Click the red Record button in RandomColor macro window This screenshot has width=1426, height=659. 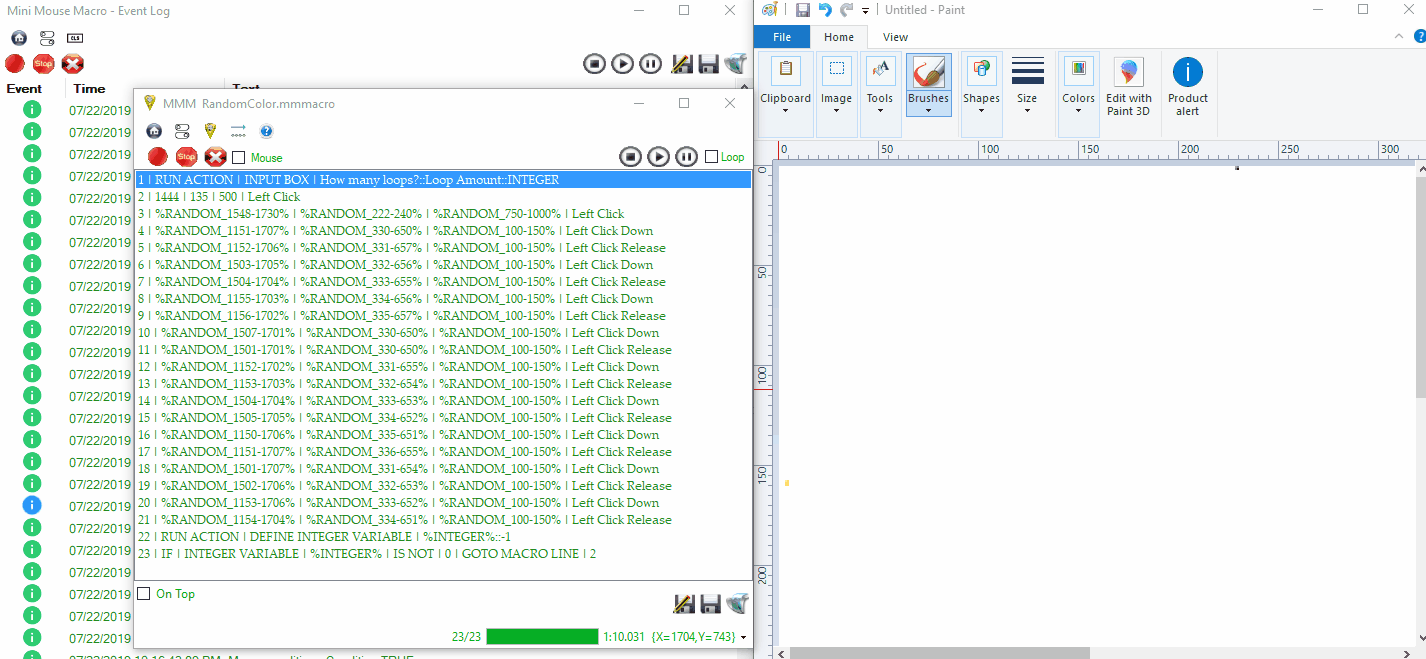[157, 156]
